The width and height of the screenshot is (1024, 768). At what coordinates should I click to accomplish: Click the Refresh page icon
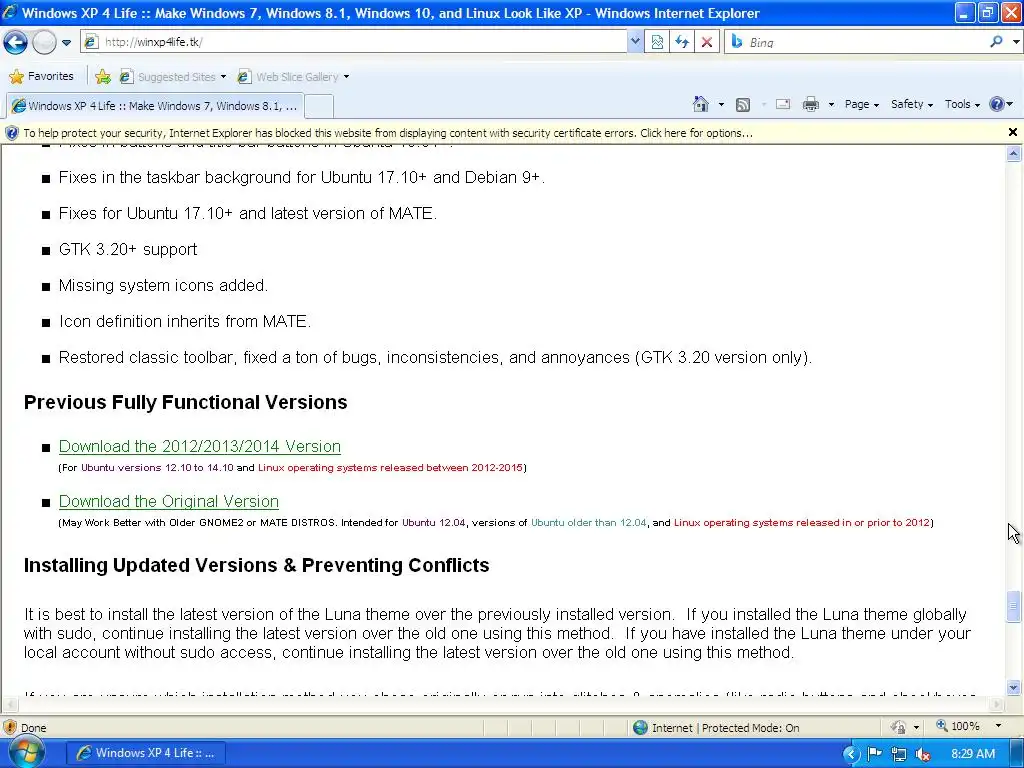click(682, 42)
